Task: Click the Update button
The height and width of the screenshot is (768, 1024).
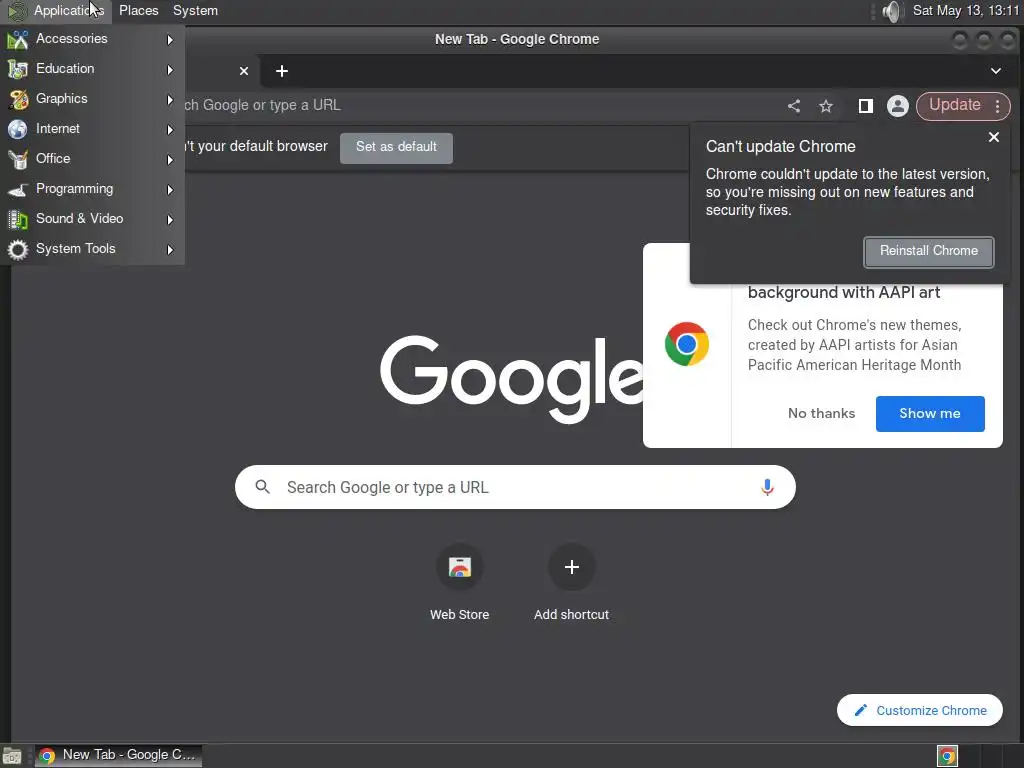Action: [954, 105]
